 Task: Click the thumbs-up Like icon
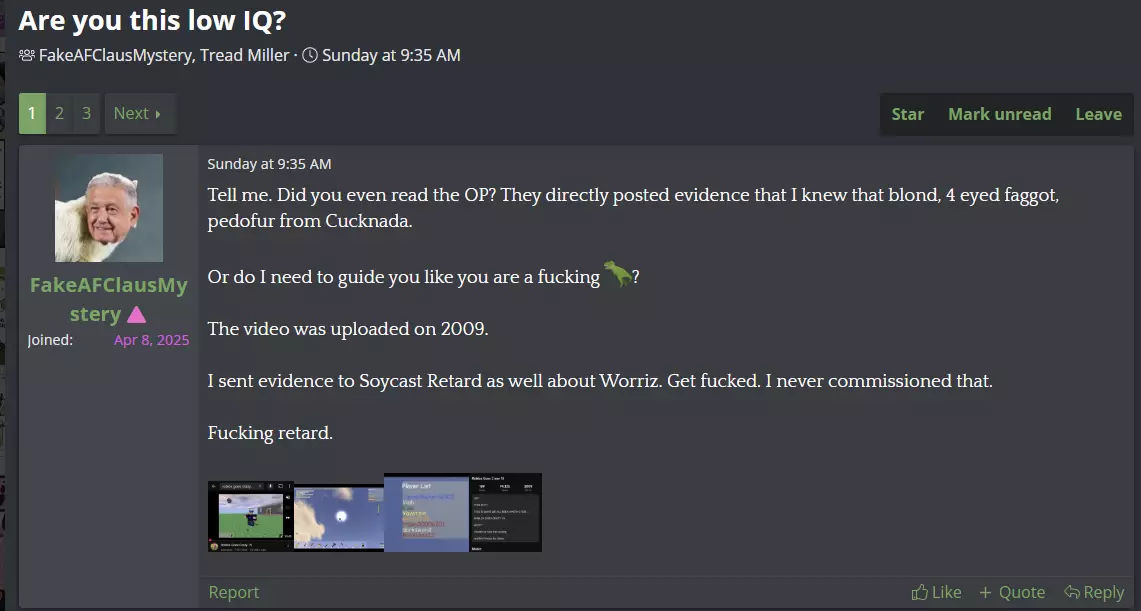[920, 592]
